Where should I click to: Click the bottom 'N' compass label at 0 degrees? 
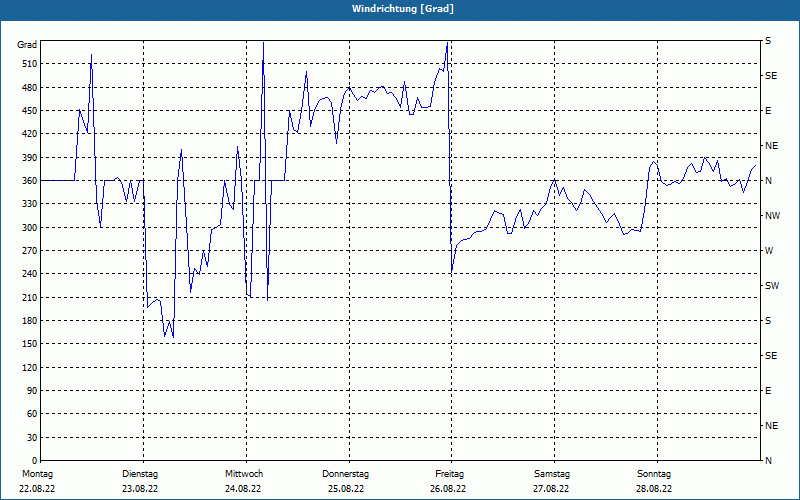tap(768, 461)
